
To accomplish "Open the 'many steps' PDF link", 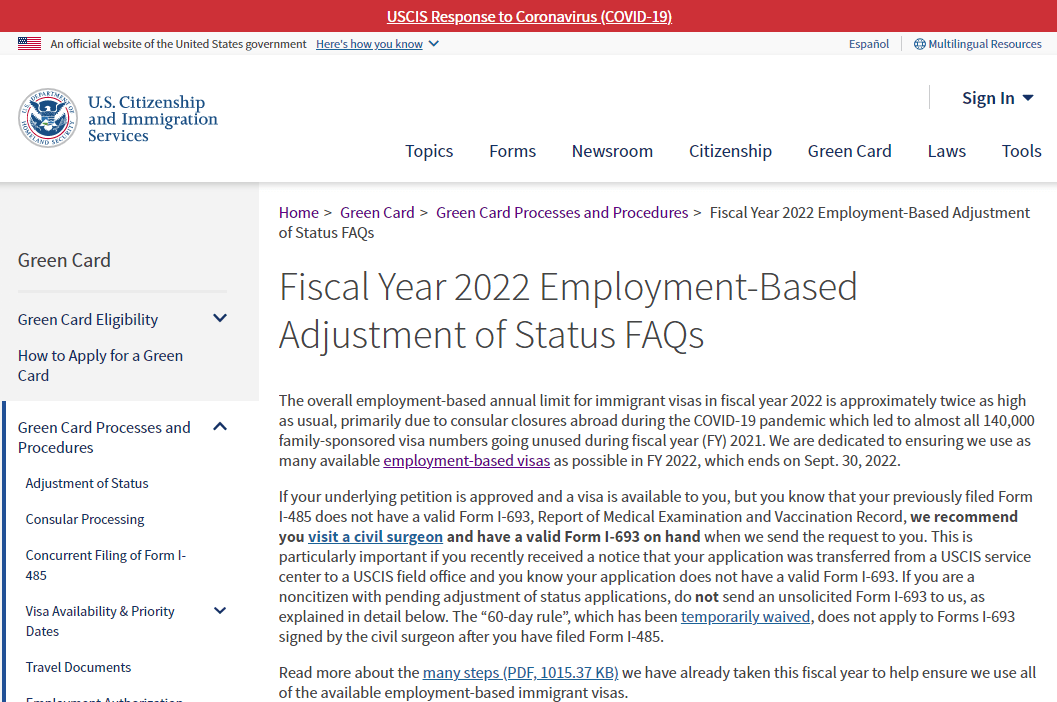I will click(x=520, y=673).
